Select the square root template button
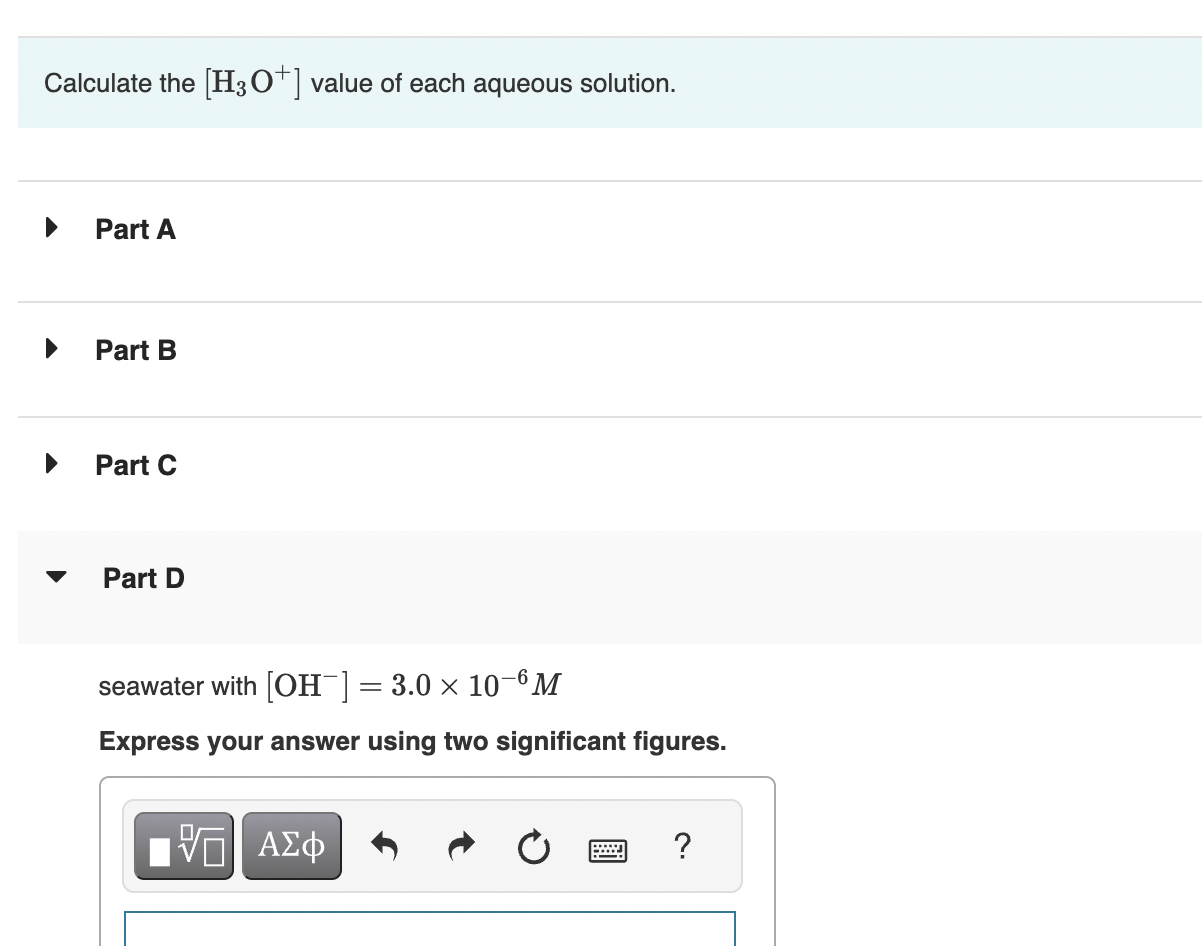The image size is (1202, 946). point(184,845)
